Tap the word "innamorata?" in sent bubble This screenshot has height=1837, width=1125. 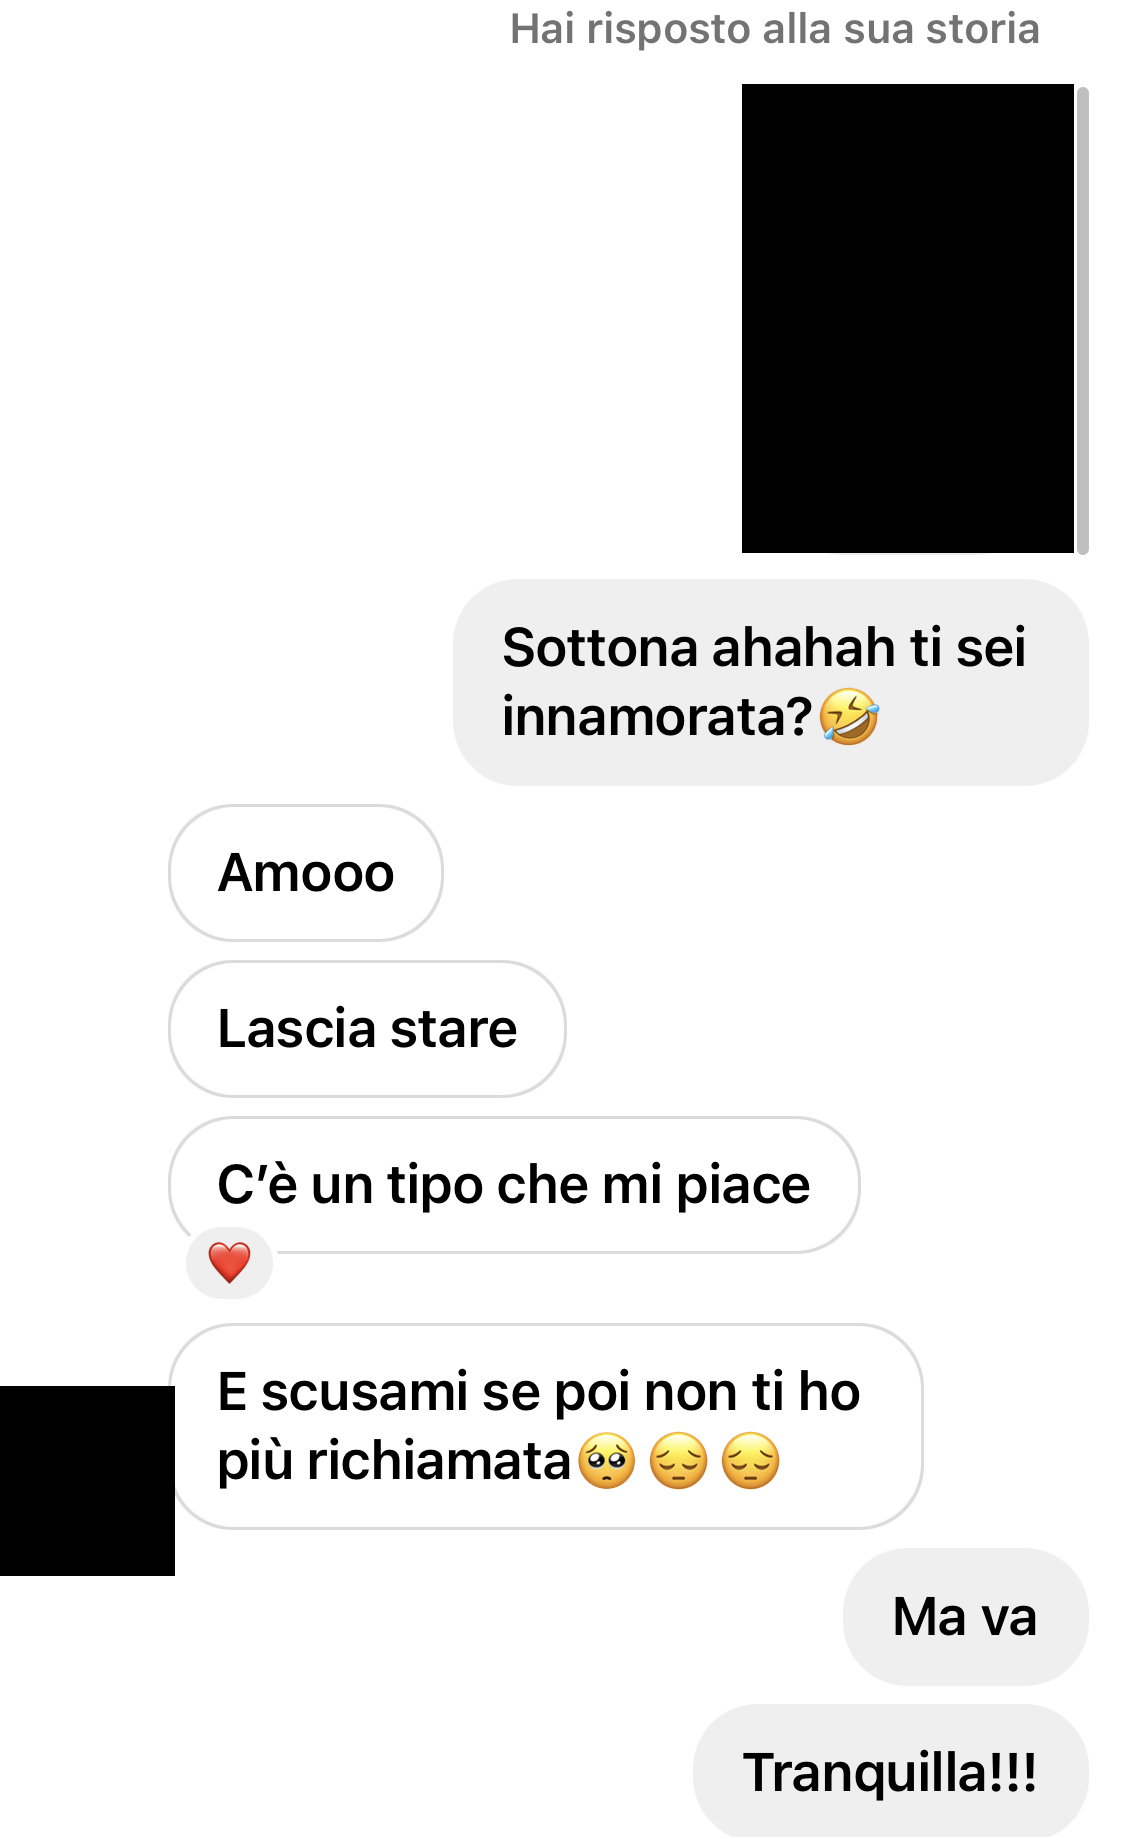coord(657,717)
